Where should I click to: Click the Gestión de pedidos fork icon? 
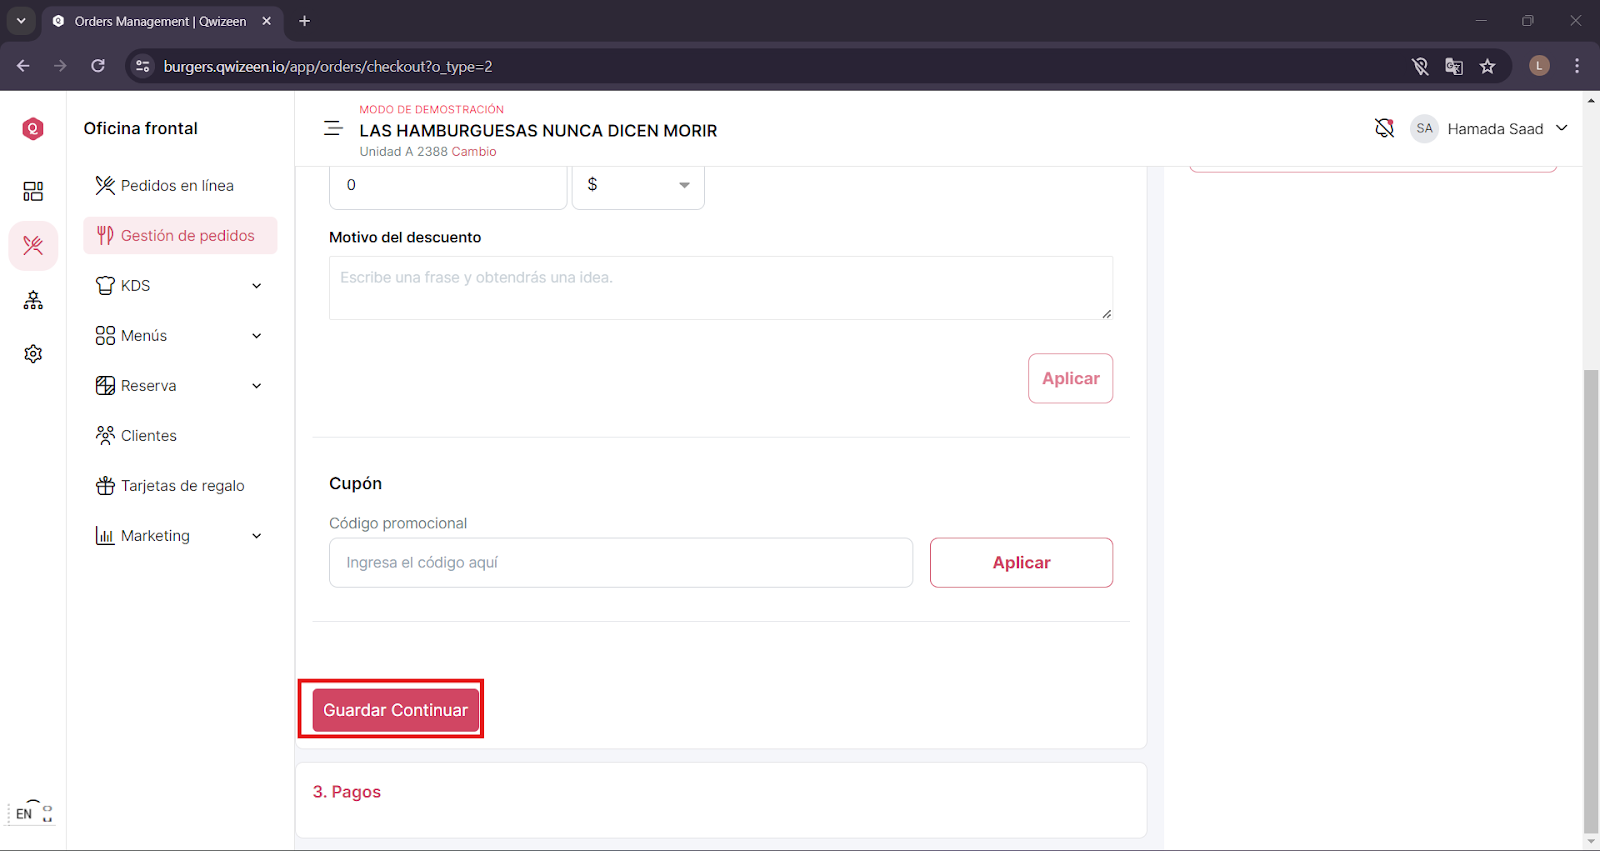(105, 236)
